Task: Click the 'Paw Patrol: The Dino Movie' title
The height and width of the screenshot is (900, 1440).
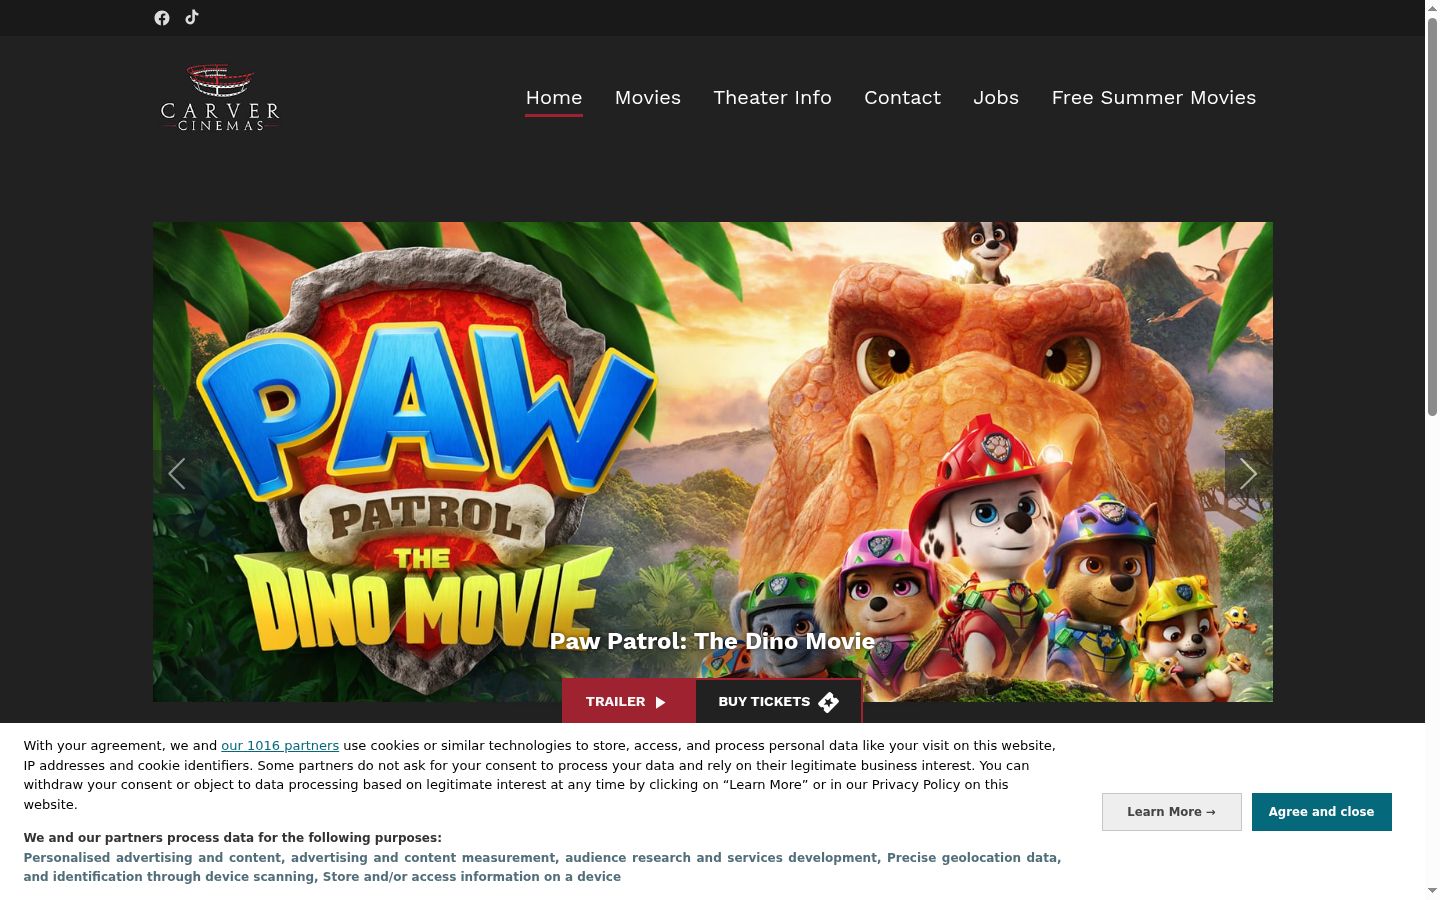Action: pos(712,641)
